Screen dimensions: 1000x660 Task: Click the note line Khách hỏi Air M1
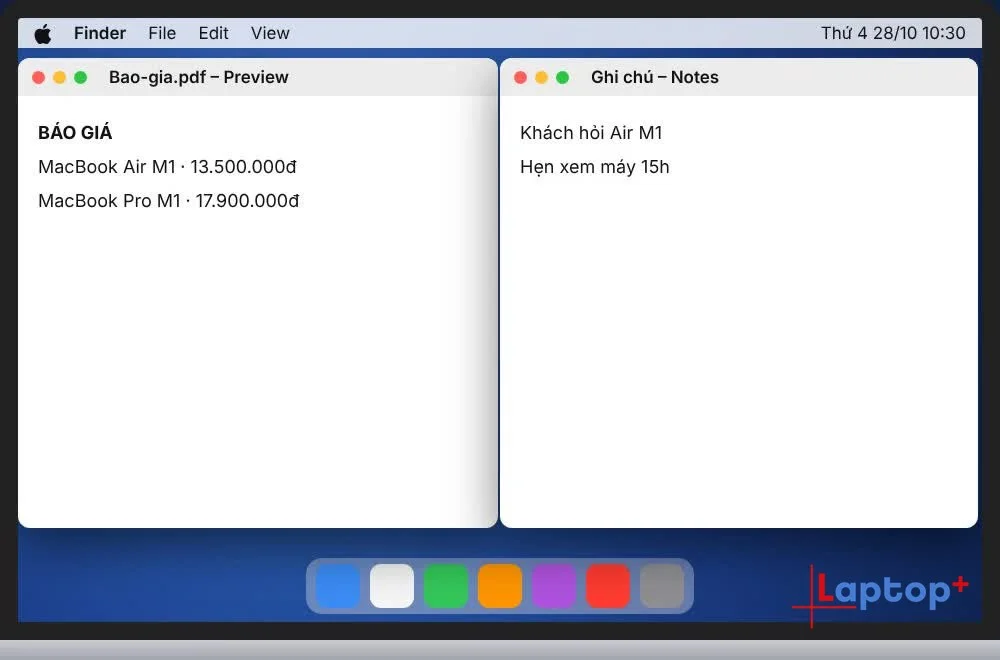coord(591,133)
